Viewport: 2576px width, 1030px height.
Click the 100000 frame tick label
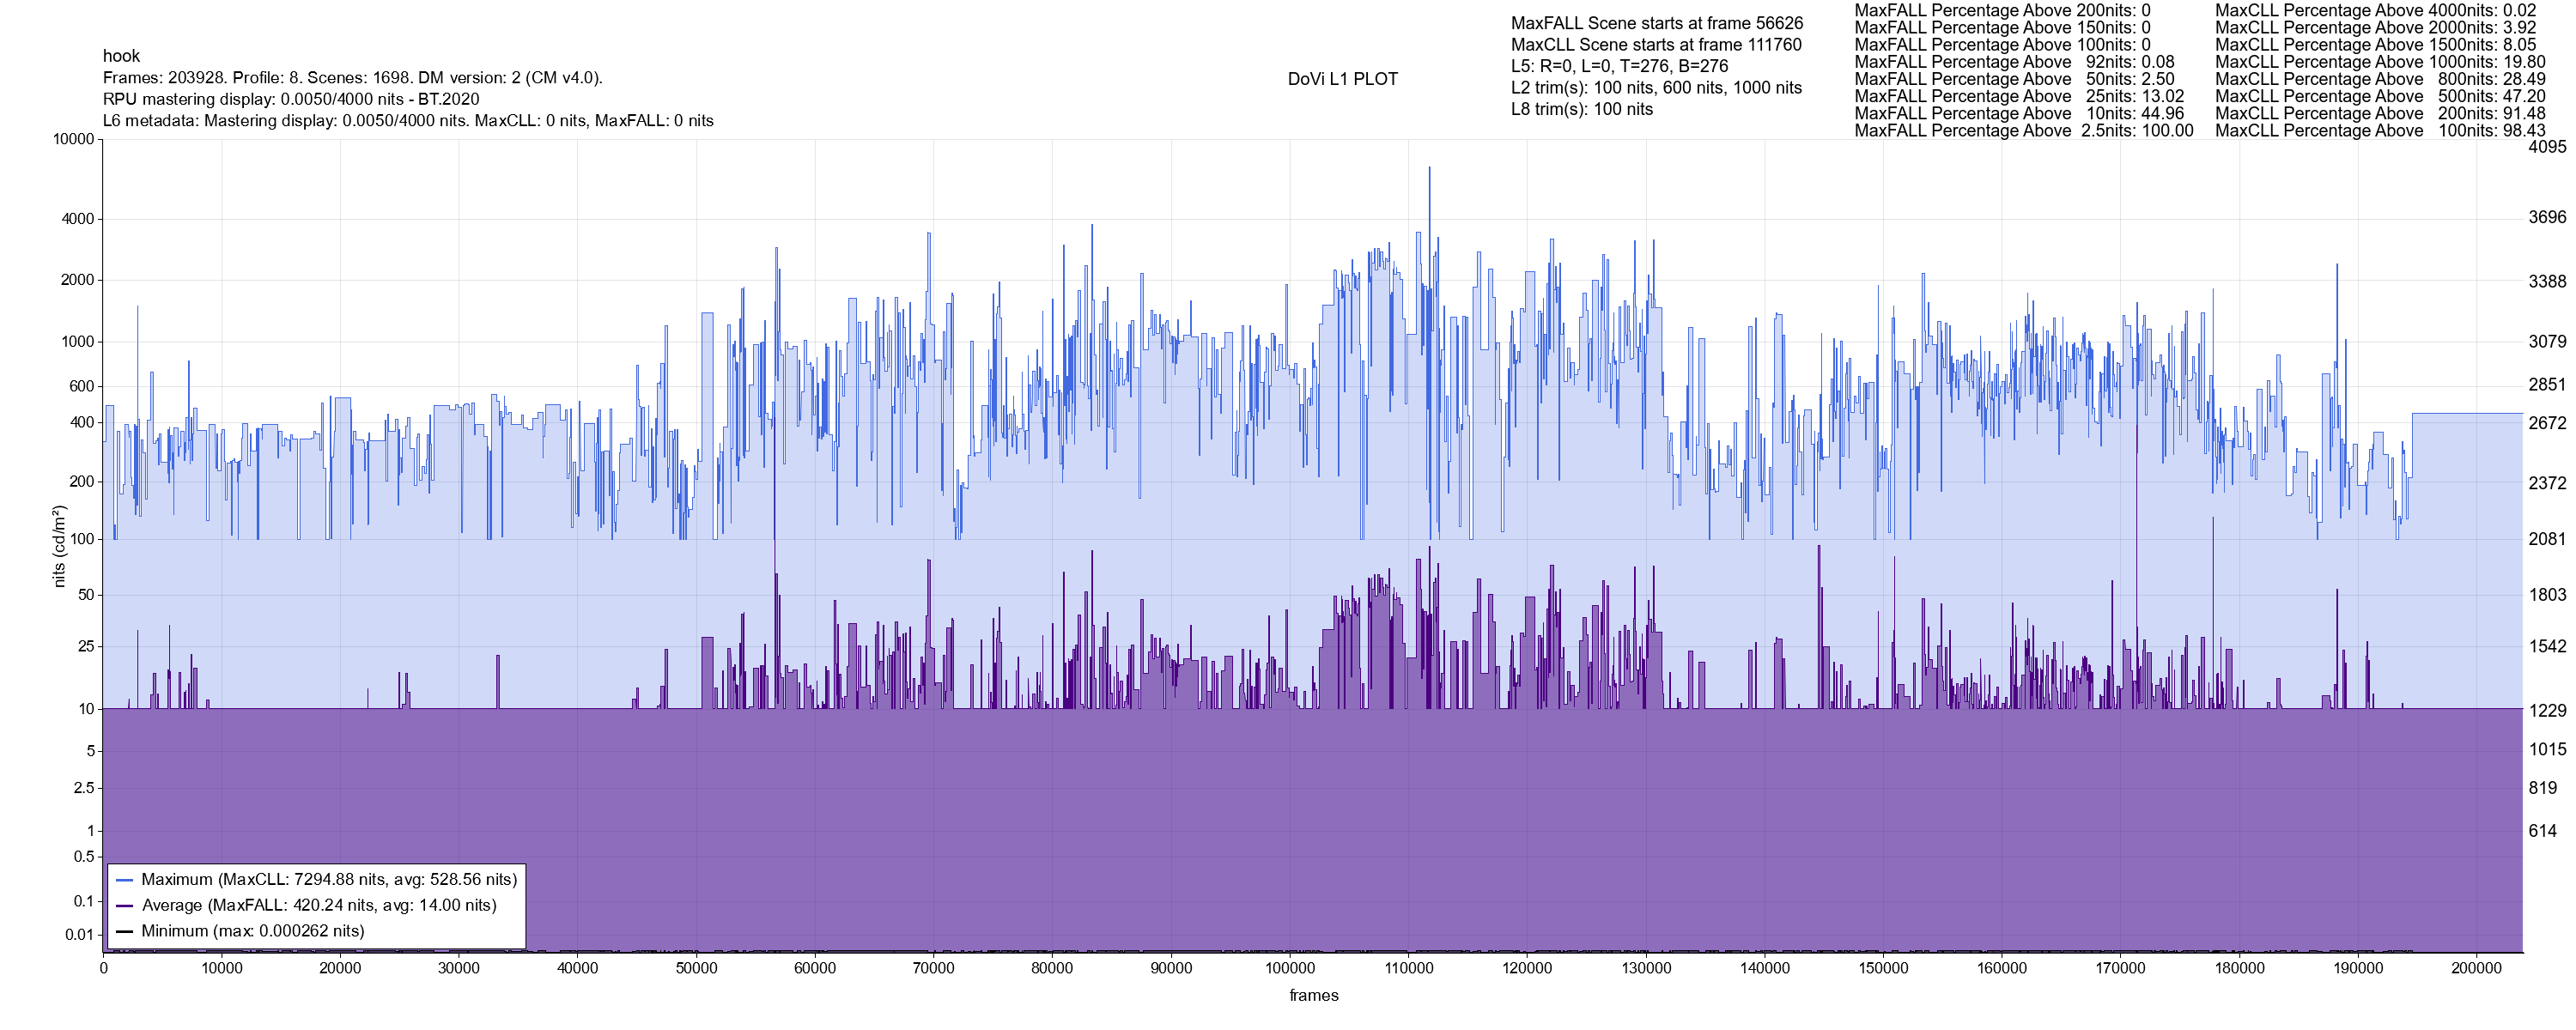tap(1290, 968)
